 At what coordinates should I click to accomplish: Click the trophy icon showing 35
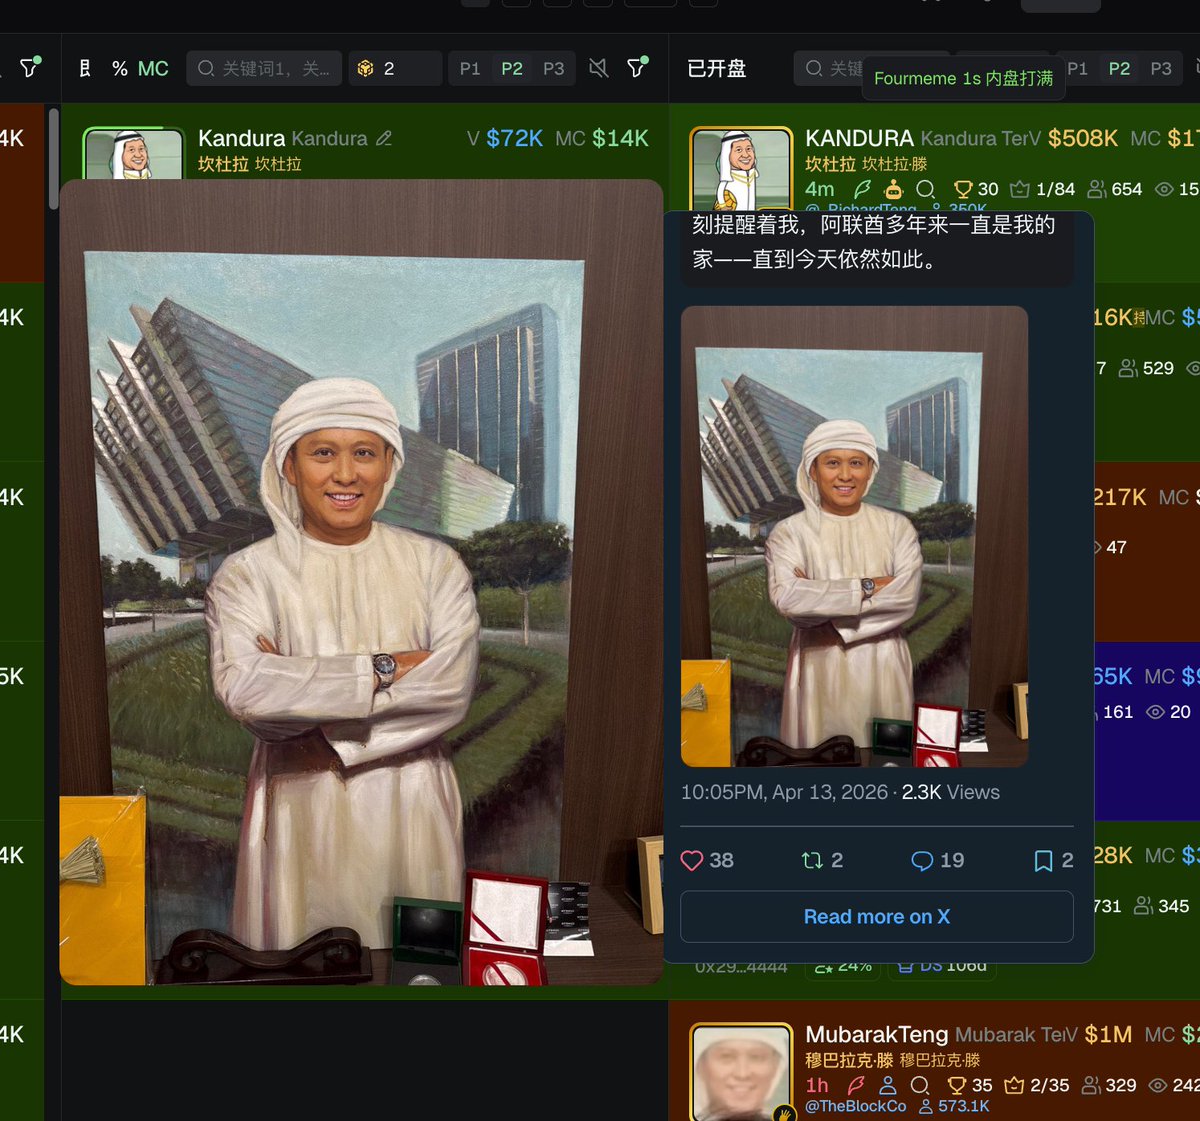tap(958, 1085)
